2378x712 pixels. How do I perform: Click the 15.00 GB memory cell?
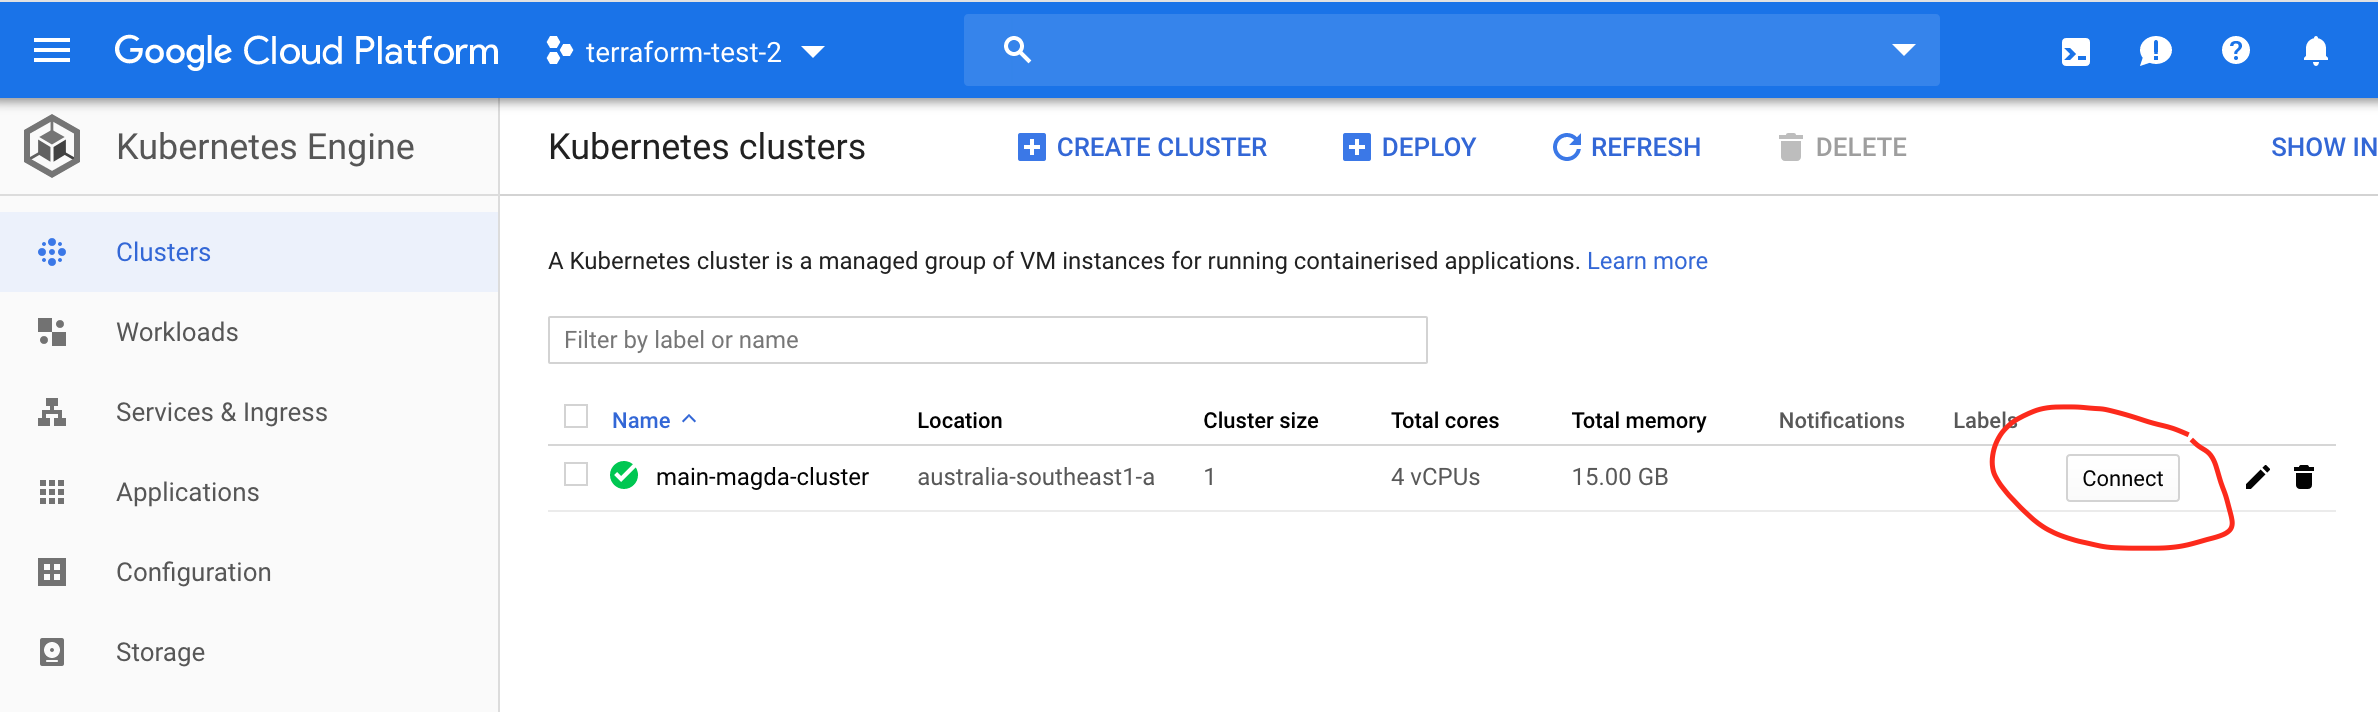click(1619, 477)
